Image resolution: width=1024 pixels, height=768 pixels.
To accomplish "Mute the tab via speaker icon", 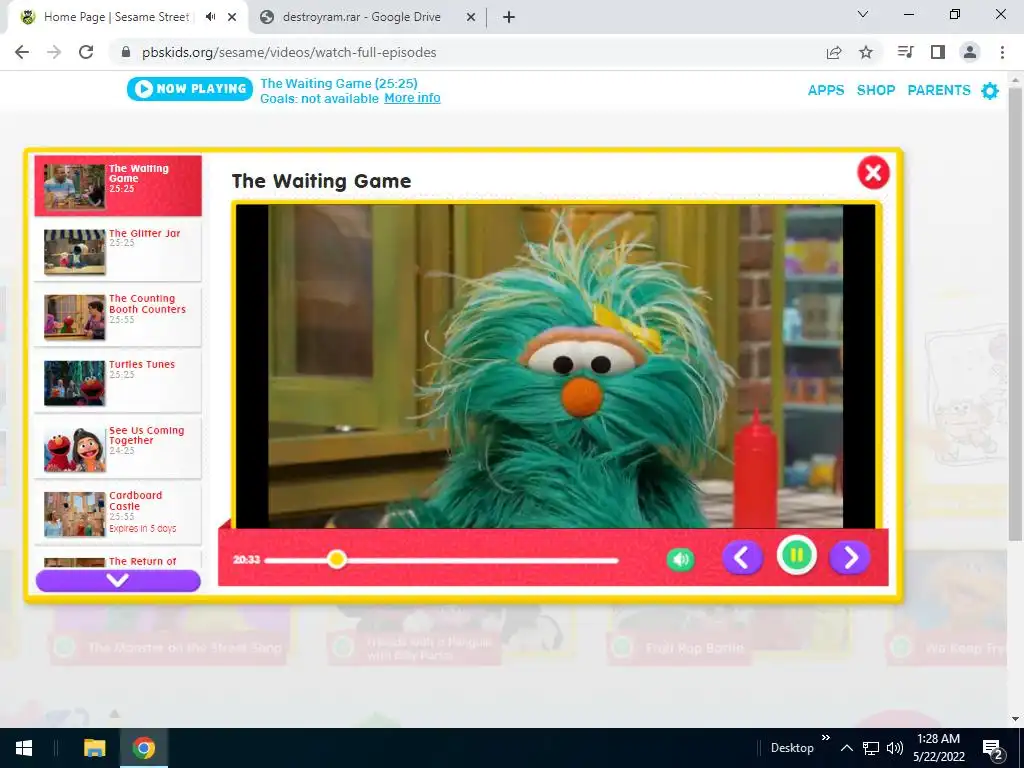I will tap(210, 17).
